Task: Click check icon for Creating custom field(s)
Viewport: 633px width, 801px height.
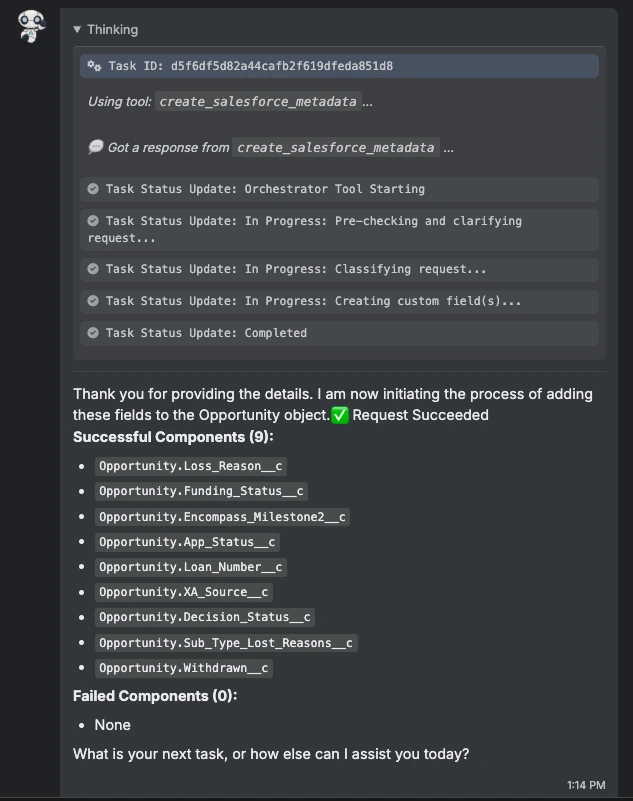Action: tap(93, 301)
